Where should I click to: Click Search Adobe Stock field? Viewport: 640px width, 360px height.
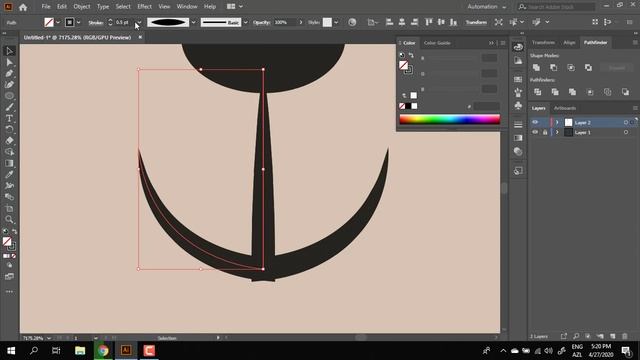pos(556,7)
